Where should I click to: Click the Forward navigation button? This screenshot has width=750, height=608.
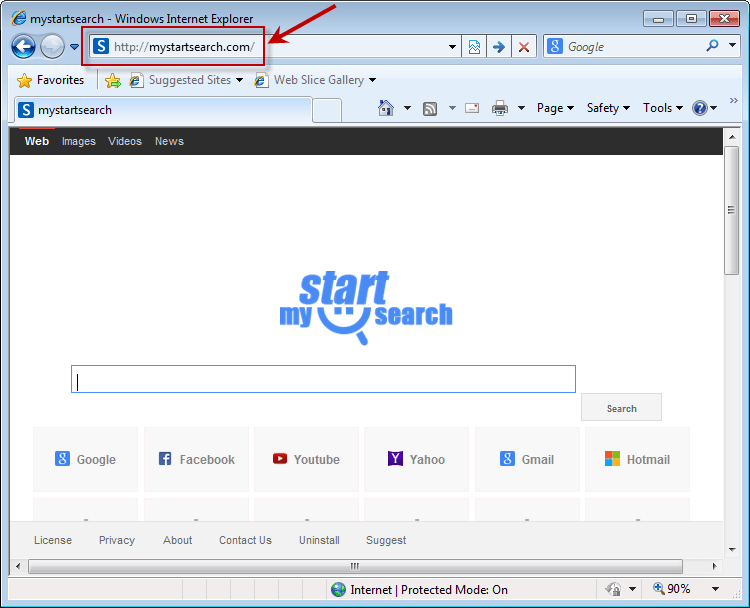click(52, 47)
